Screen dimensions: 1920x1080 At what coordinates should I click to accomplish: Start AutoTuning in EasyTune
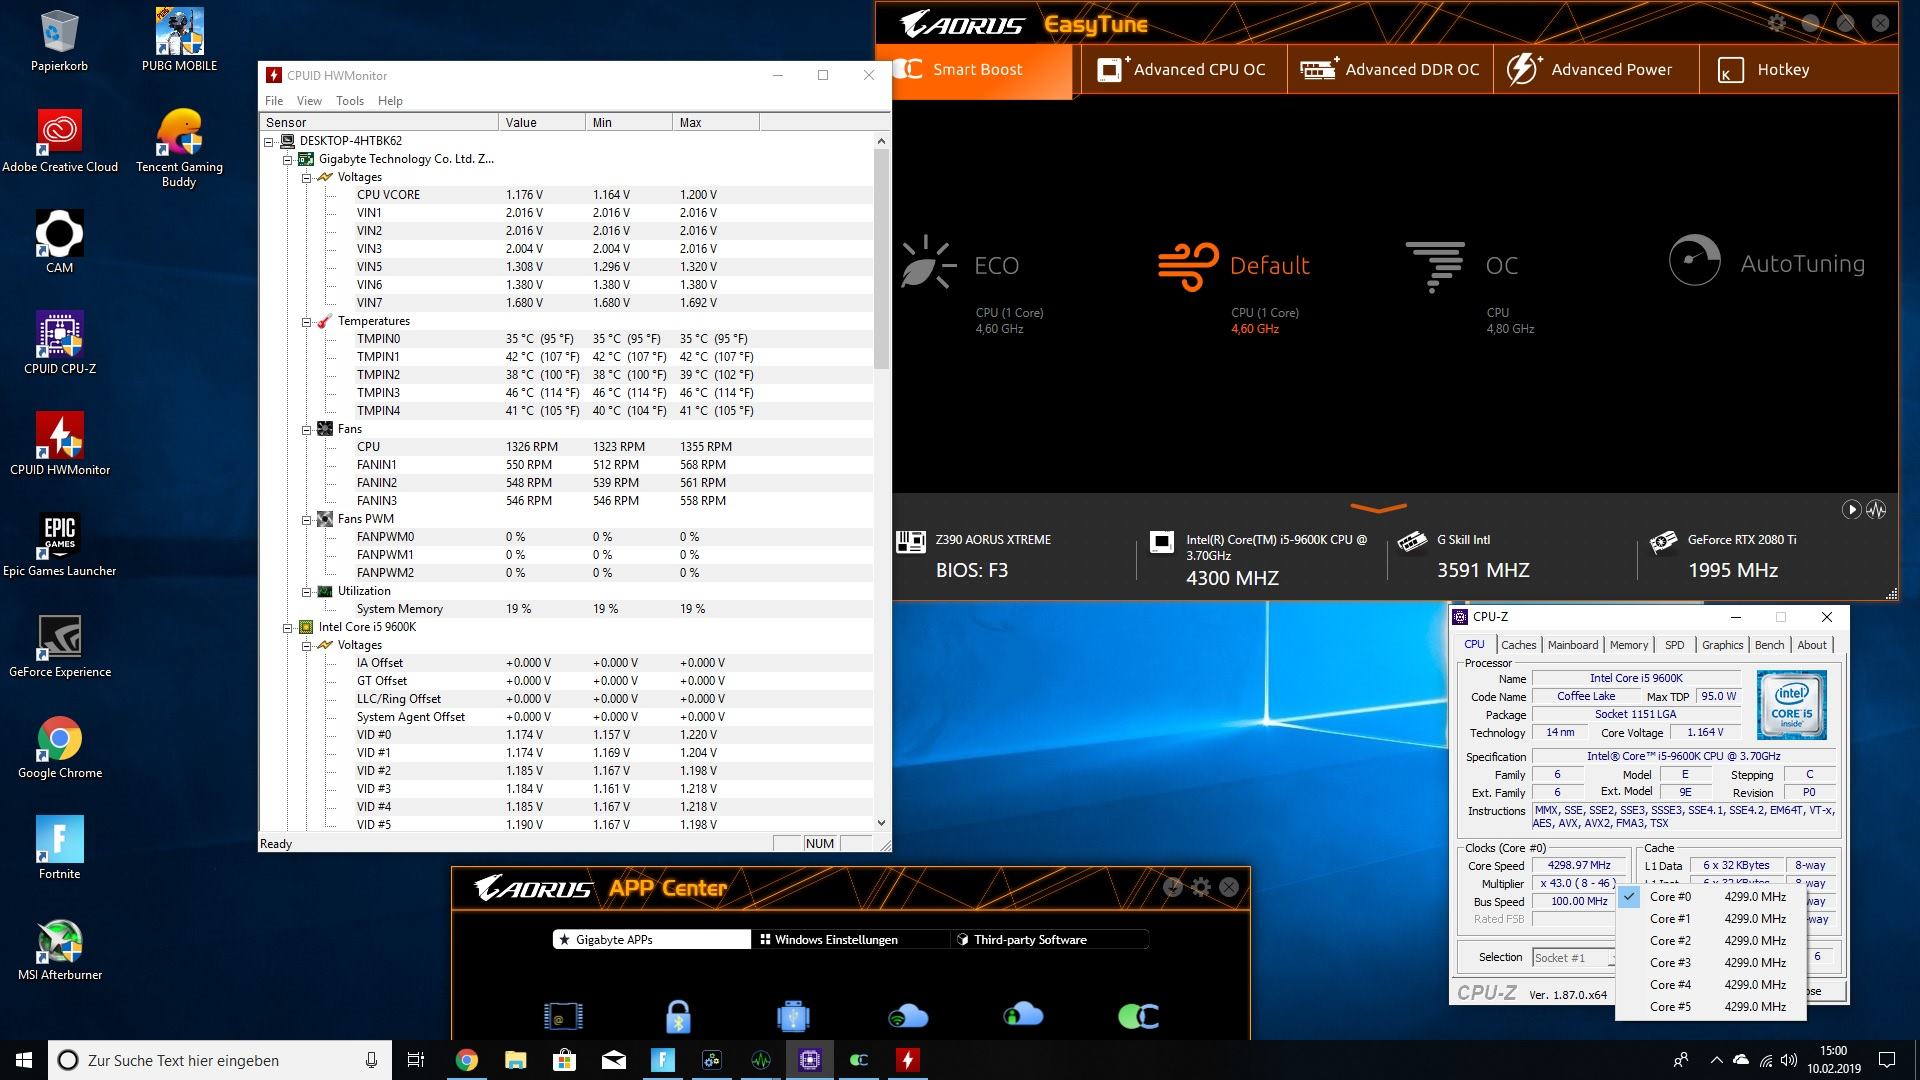point(1767,262)
